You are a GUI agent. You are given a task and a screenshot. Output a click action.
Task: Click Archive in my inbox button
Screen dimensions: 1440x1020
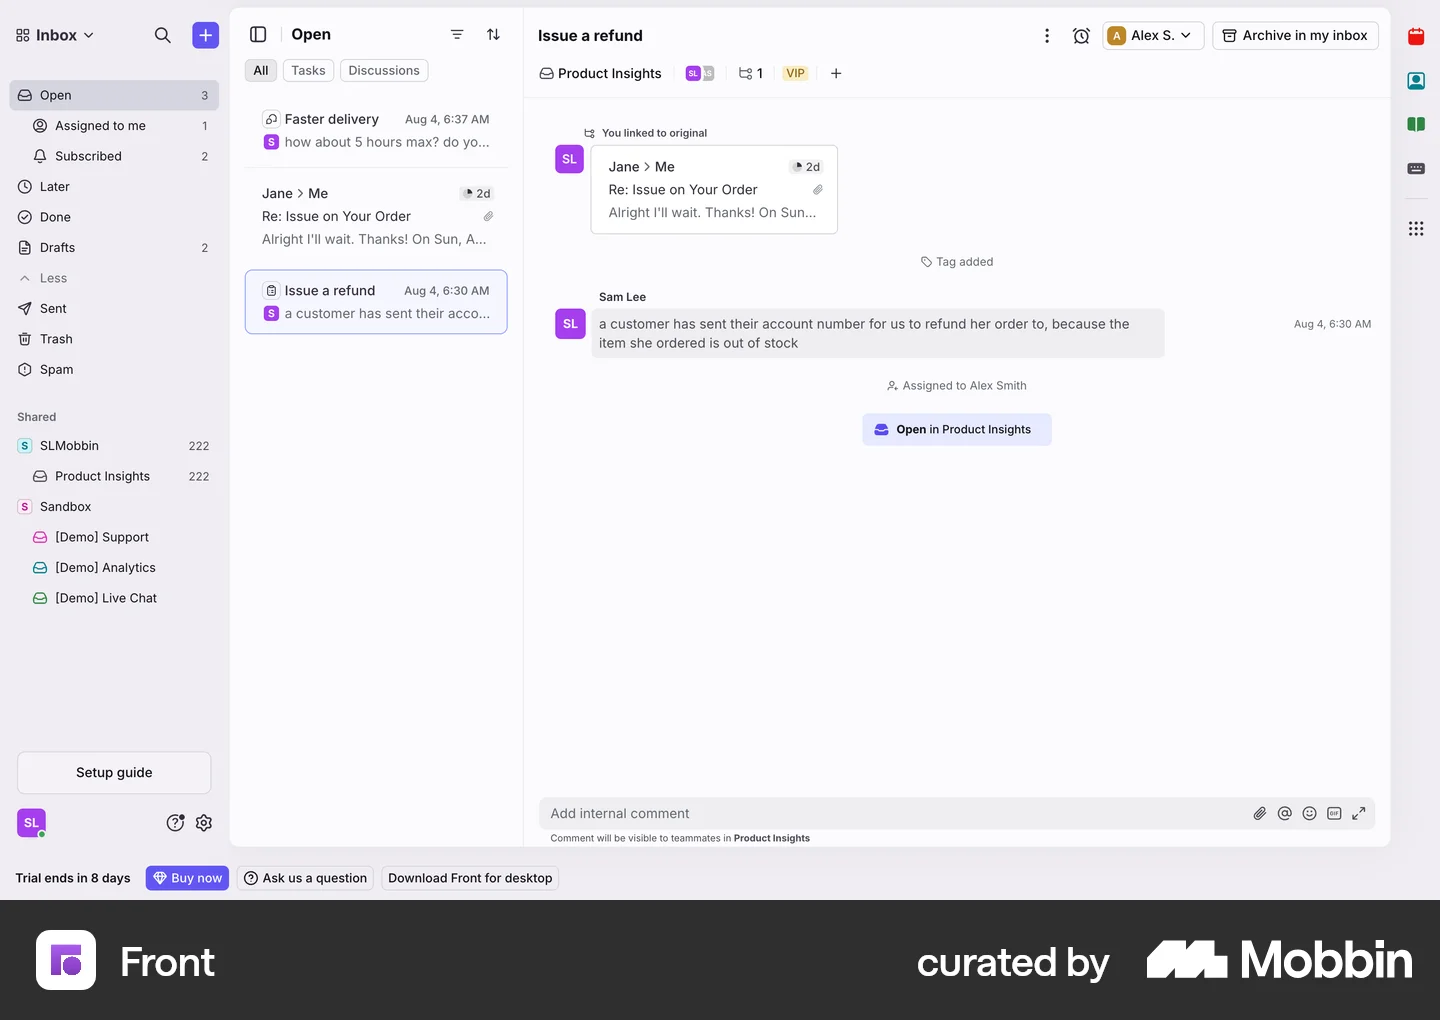tap(1295, 36)
